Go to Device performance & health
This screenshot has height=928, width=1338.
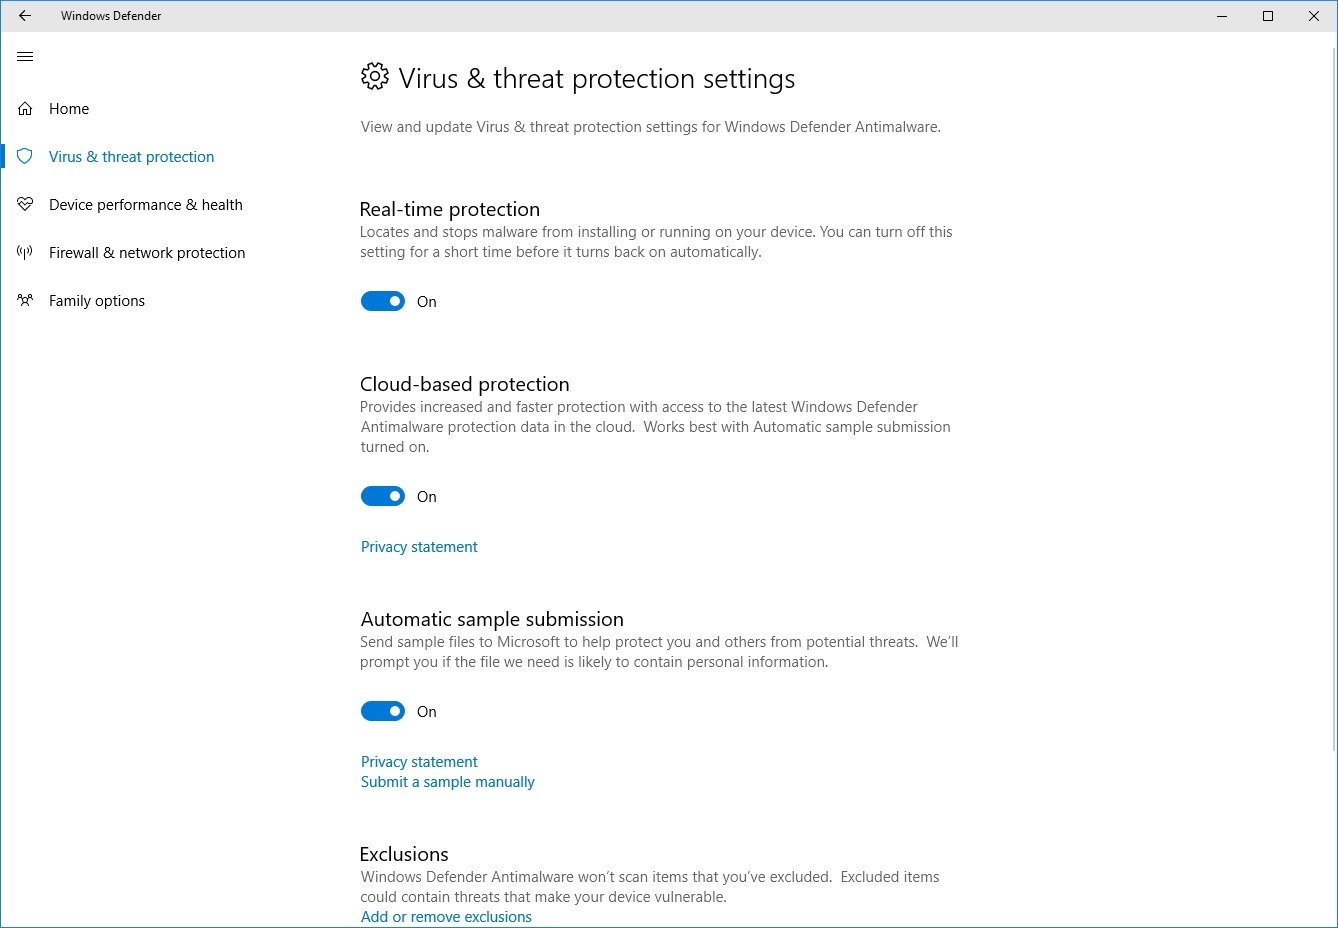pos(146,205)
